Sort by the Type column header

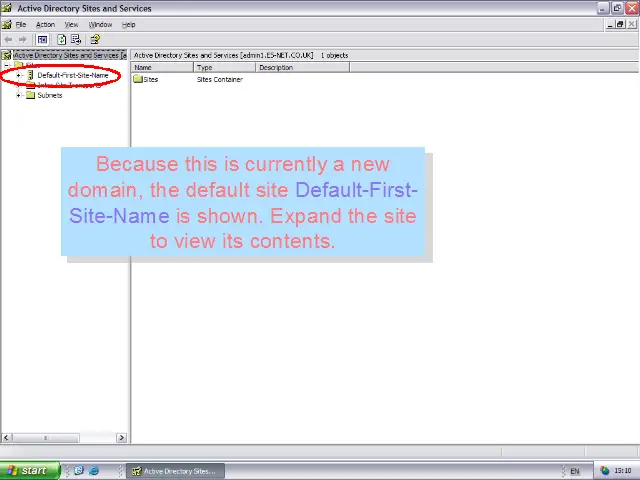tap(224, 68)
